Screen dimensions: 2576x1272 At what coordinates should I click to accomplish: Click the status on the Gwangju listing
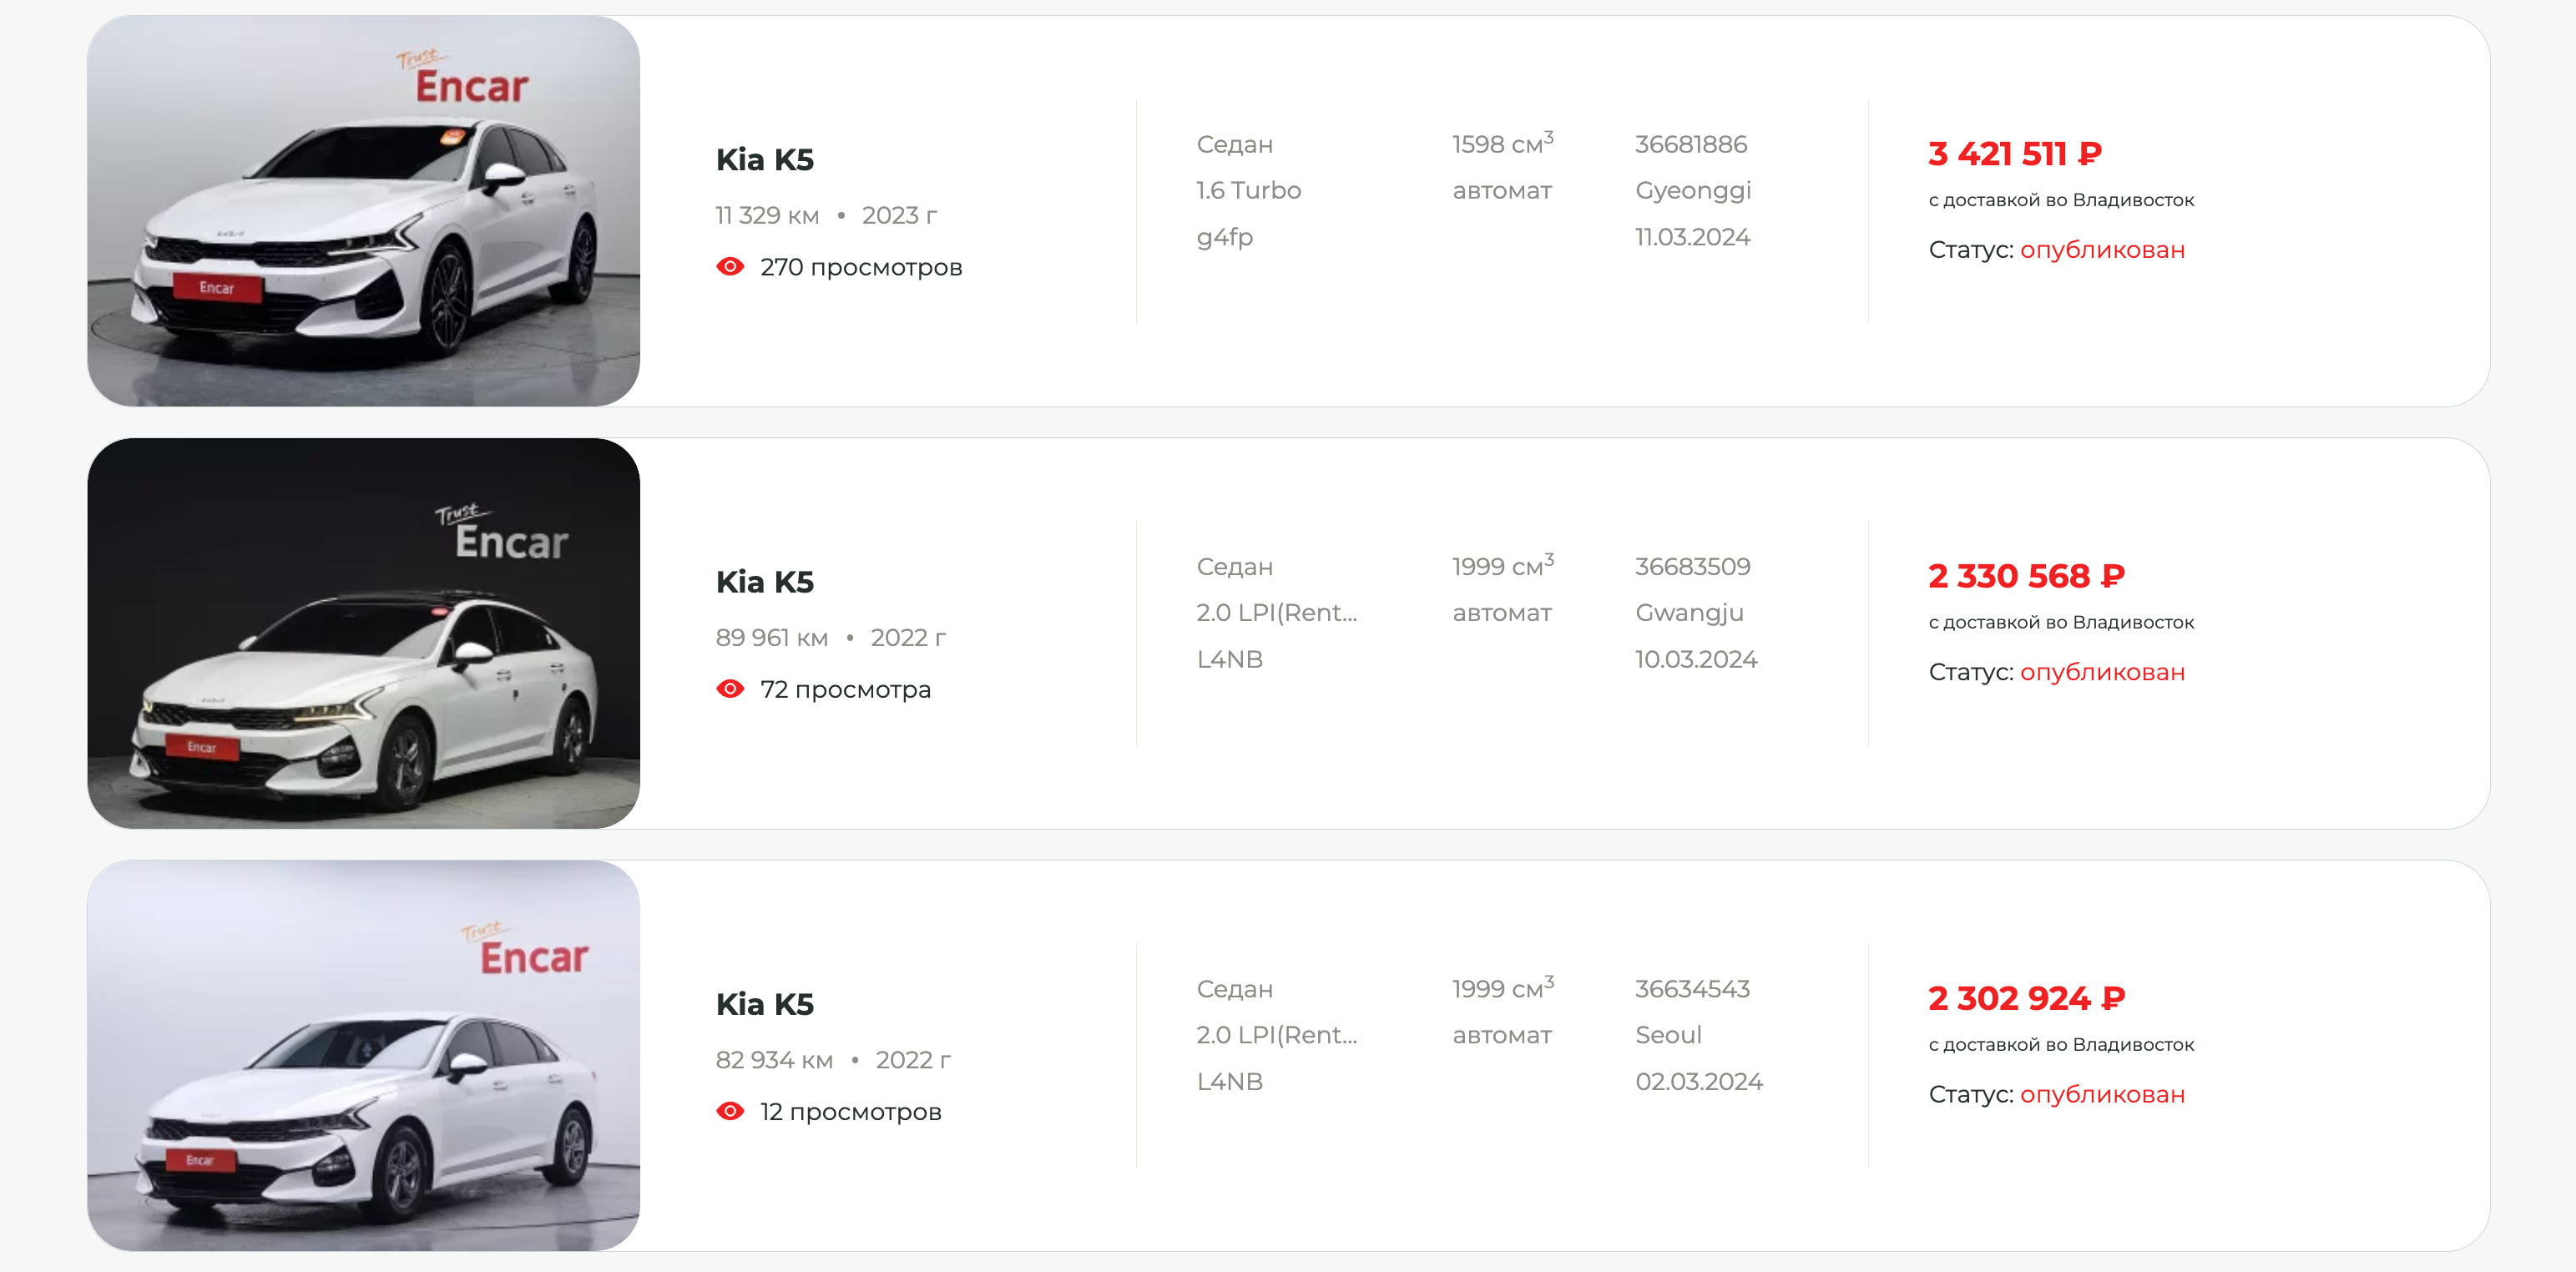click(2101, 671)
